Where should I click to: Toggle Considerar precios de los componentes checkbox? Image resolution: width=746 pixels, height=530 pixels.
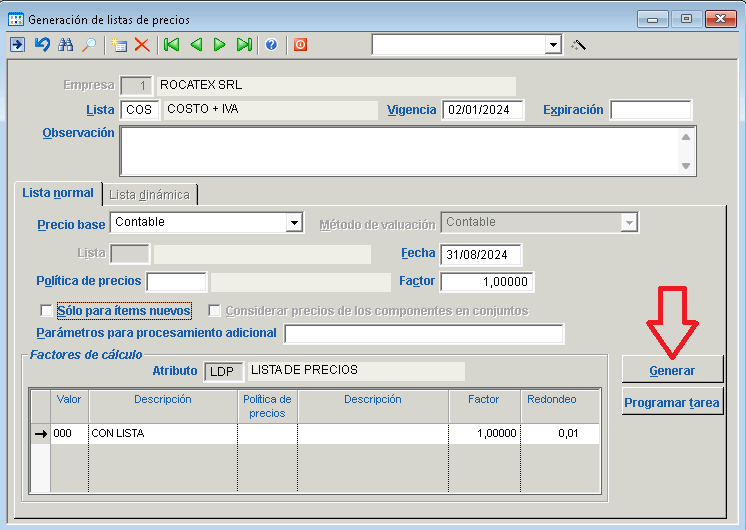(214, 311)
